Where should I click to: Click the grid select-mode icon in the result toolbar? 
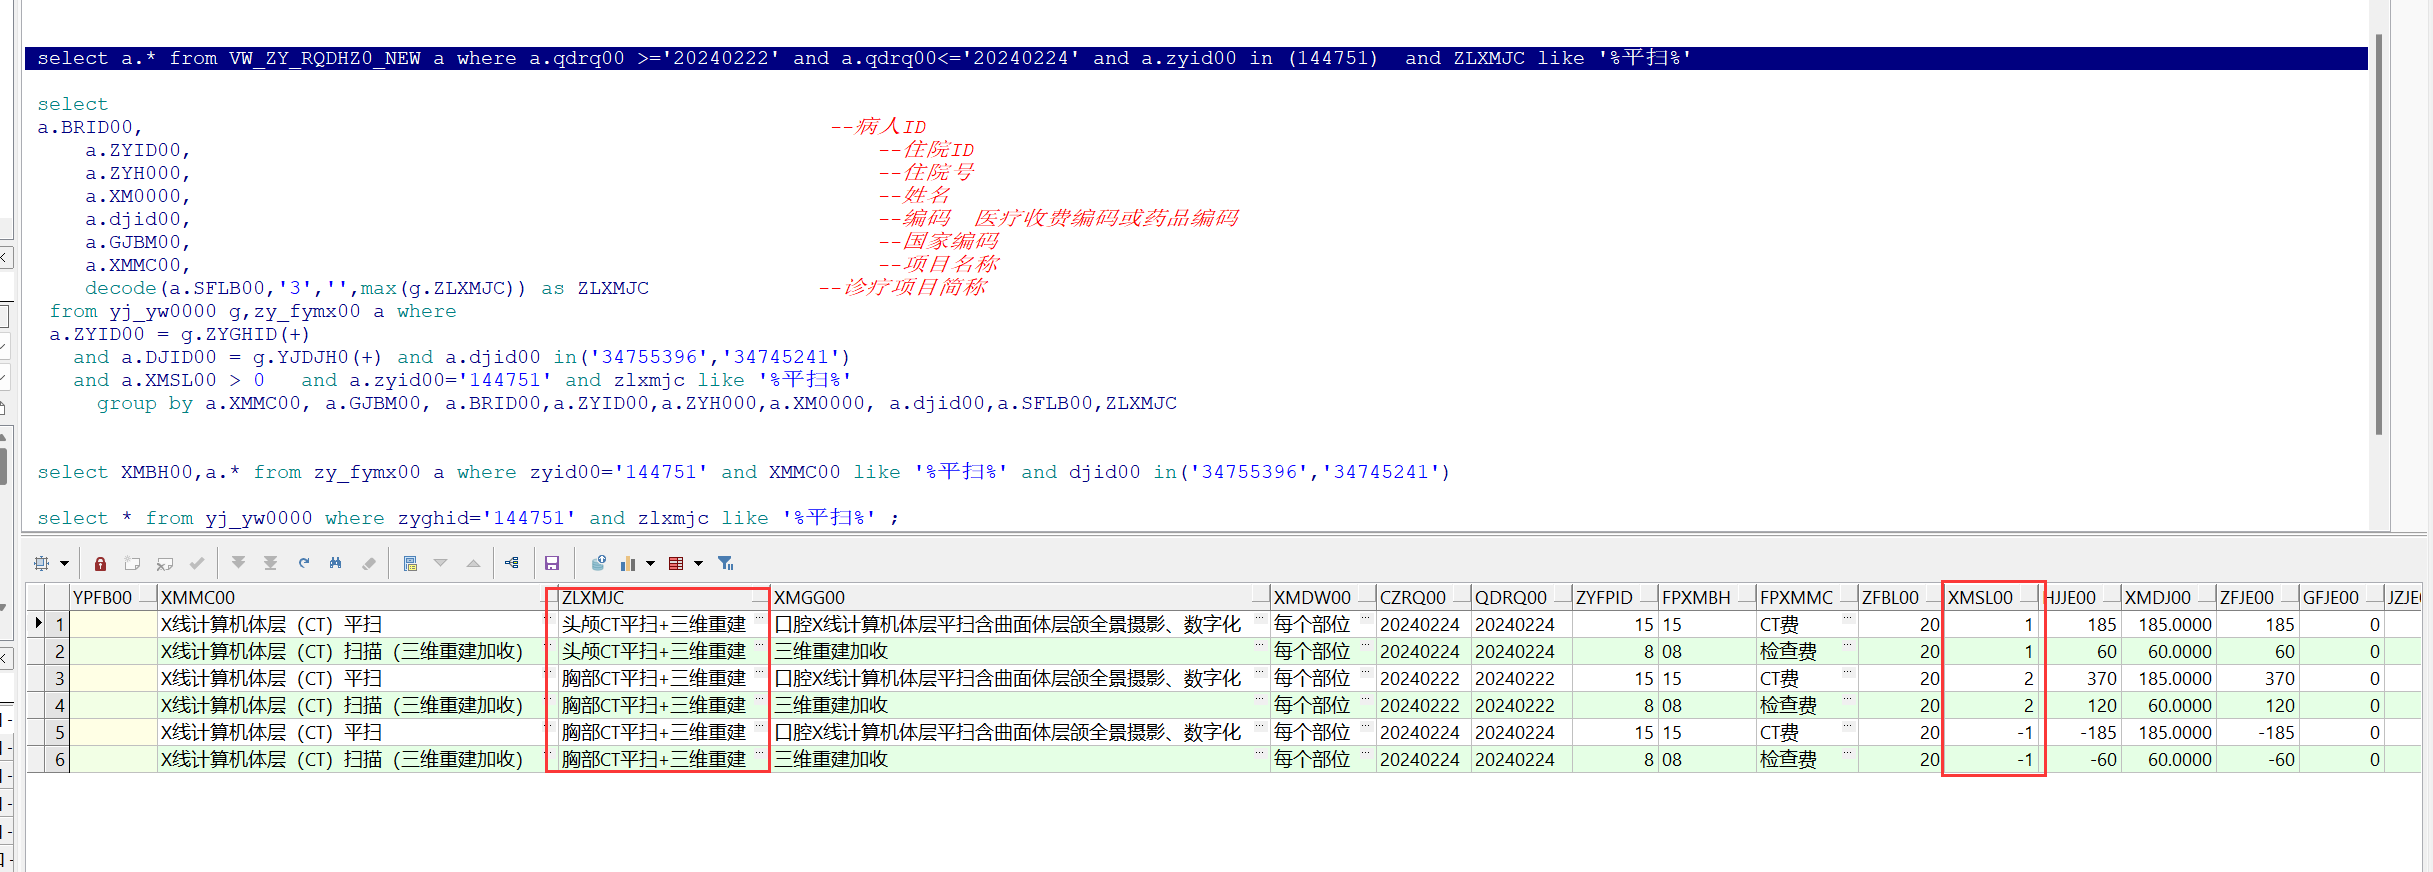tap(41, 563)
